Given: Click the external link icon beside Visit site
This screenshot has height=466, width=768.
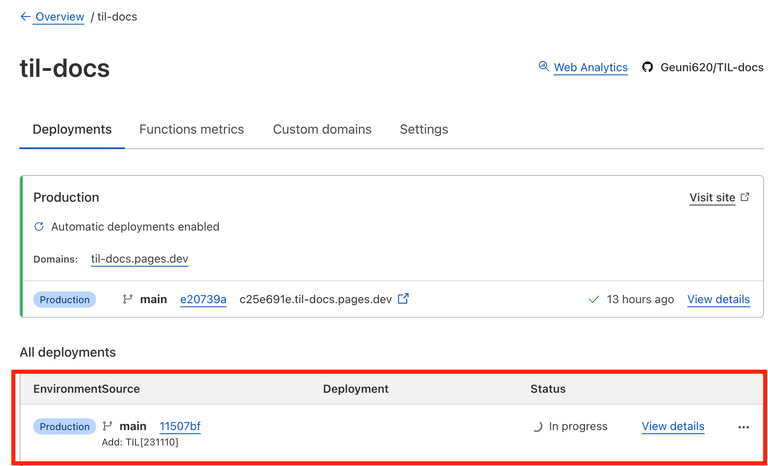Looking at the screenshot, I should [745, 197].
